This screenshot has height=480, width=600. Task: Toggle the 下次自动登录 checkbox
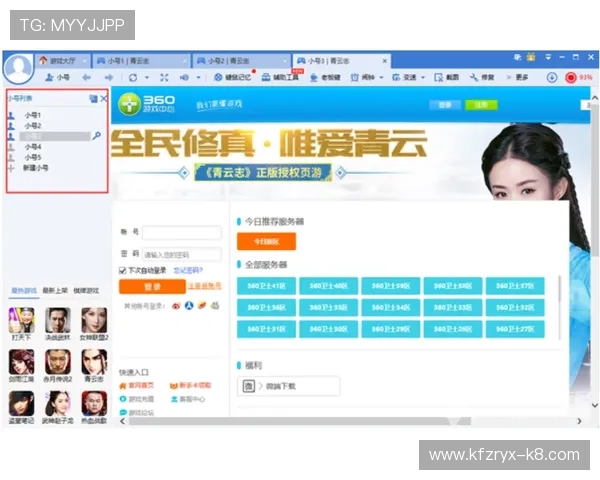[x=122, y=271]
